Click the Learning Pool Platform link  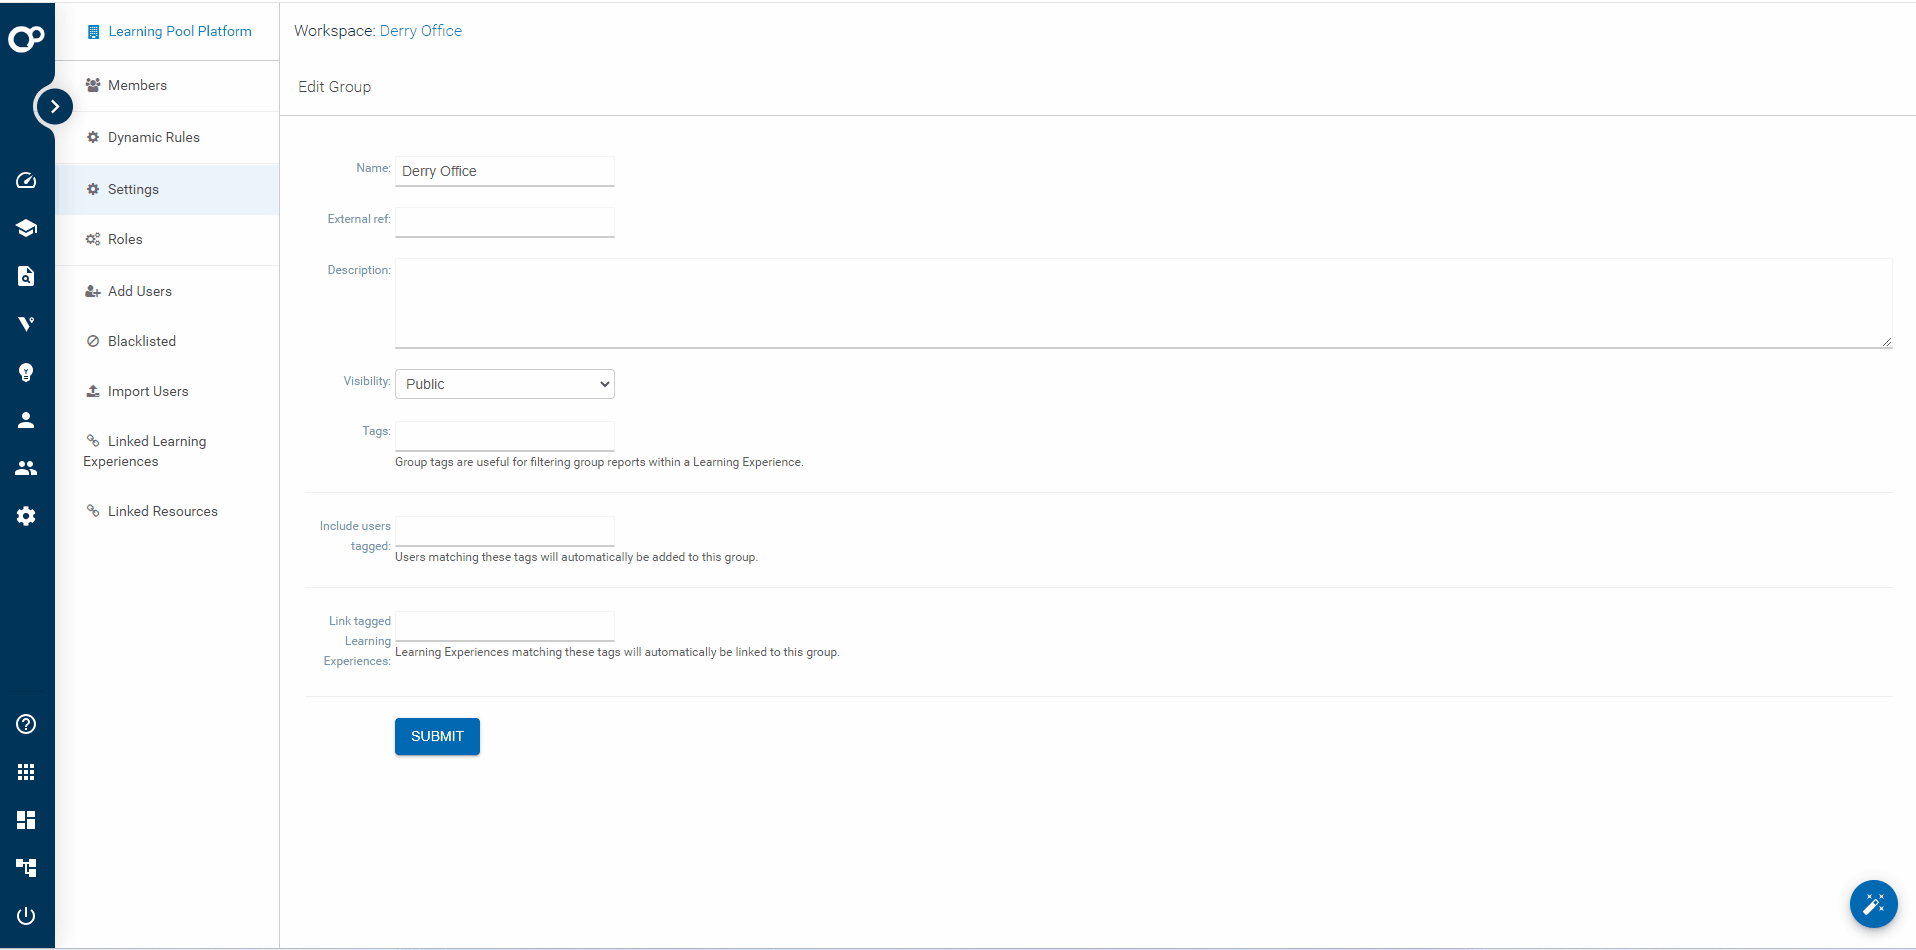(x=179, y=32)
